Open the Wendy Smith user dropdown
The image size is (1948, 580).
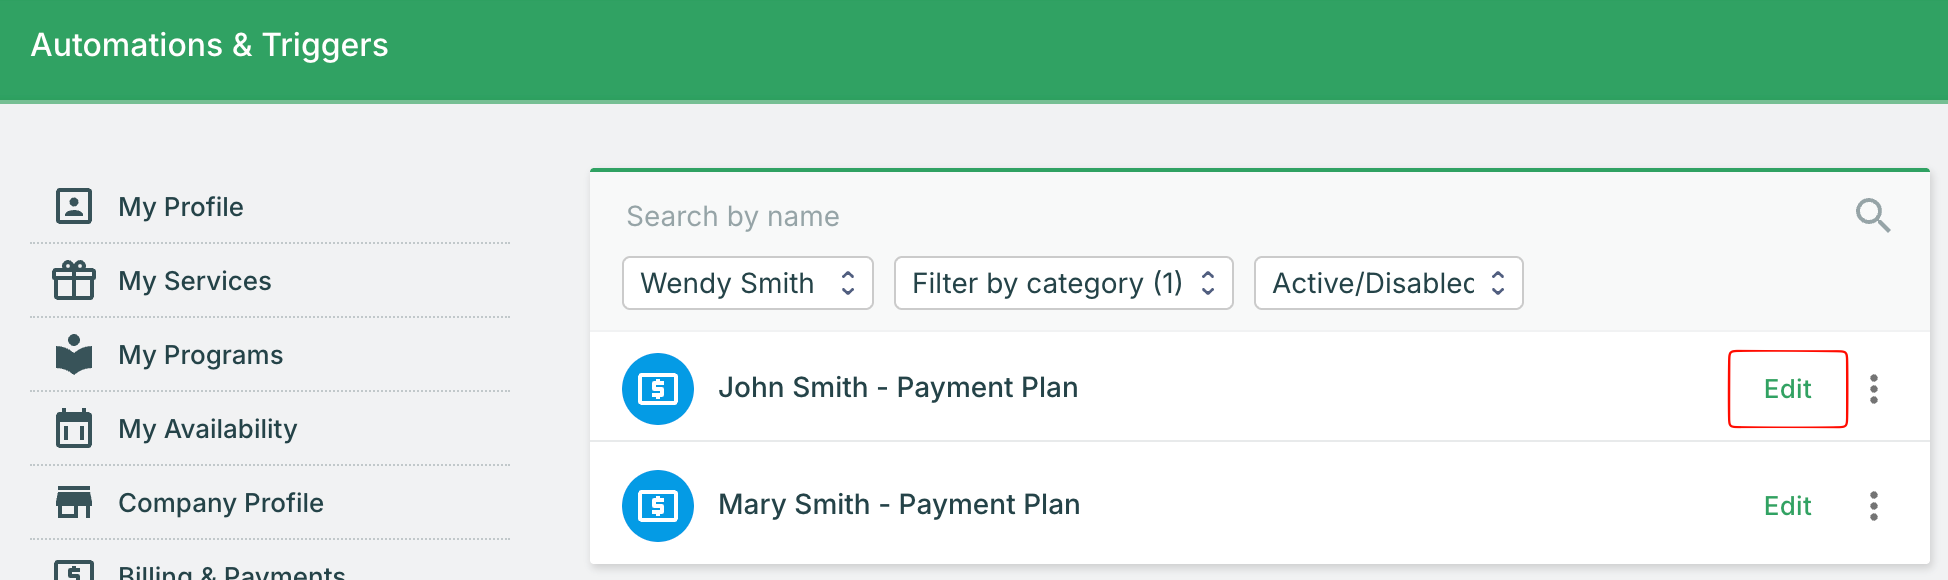[747, 283]
